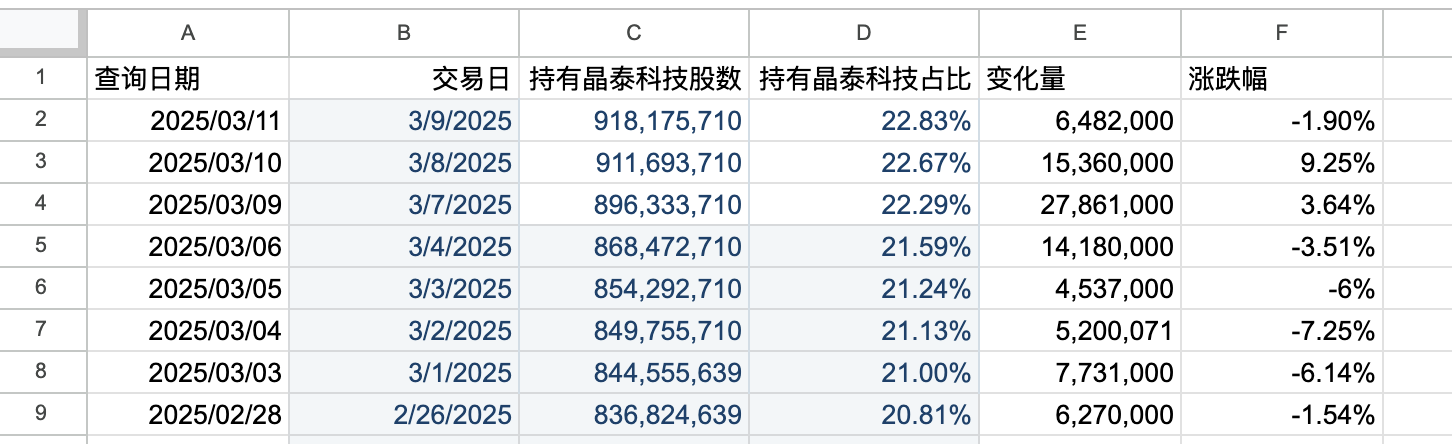Select price change cell 9.25%
This screenshot has height=444, width=1452.
coord(1282,162)
